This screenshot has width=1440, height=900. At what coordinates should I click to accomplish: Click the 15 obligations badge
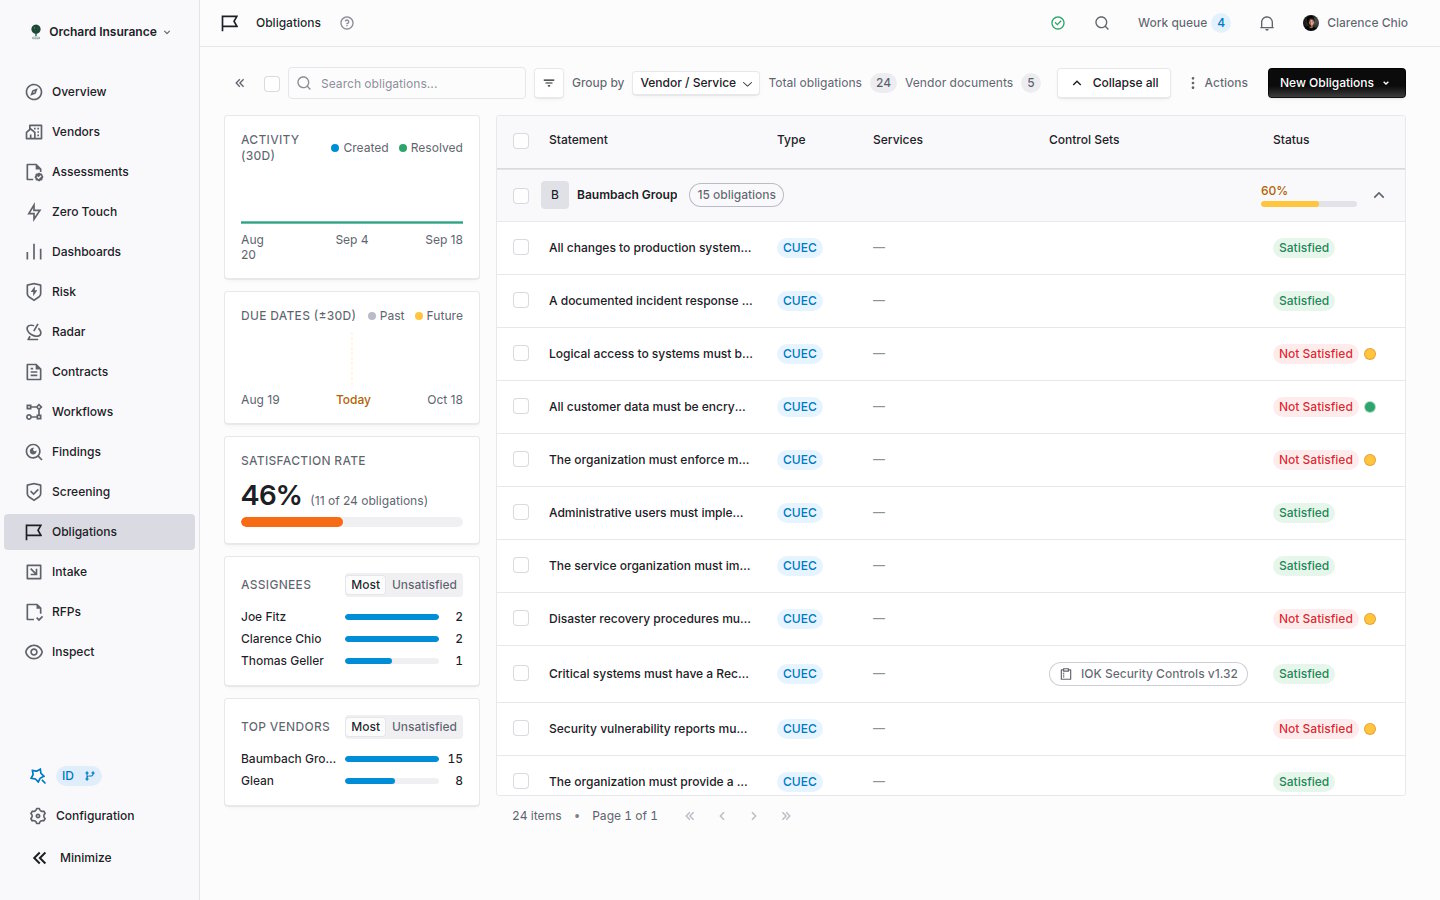coord(736,195)
